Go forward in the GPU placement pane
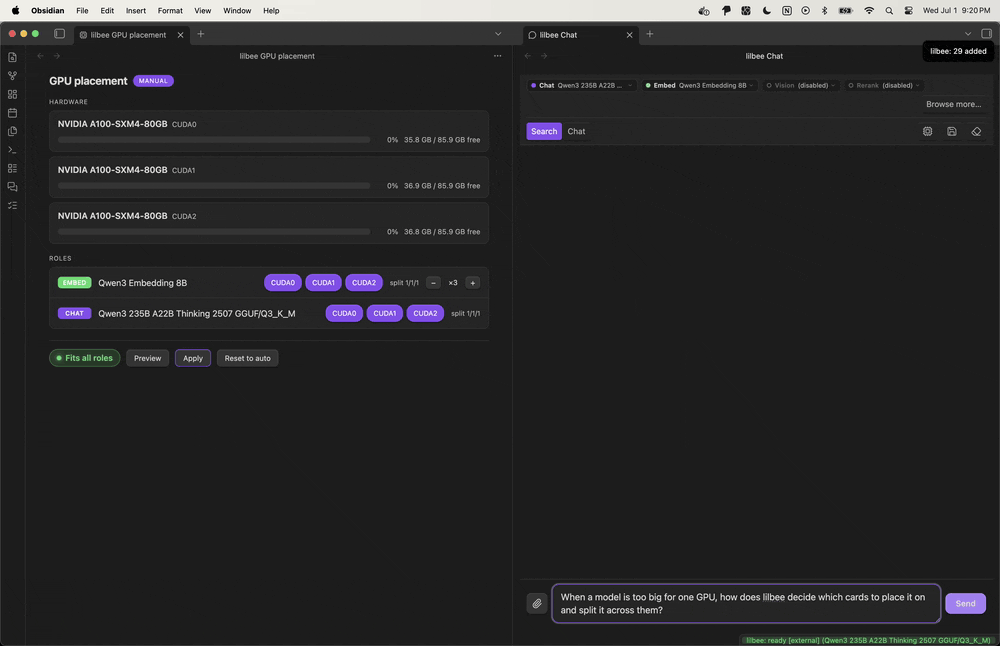 pyautogui.click(x=57, y=56)
